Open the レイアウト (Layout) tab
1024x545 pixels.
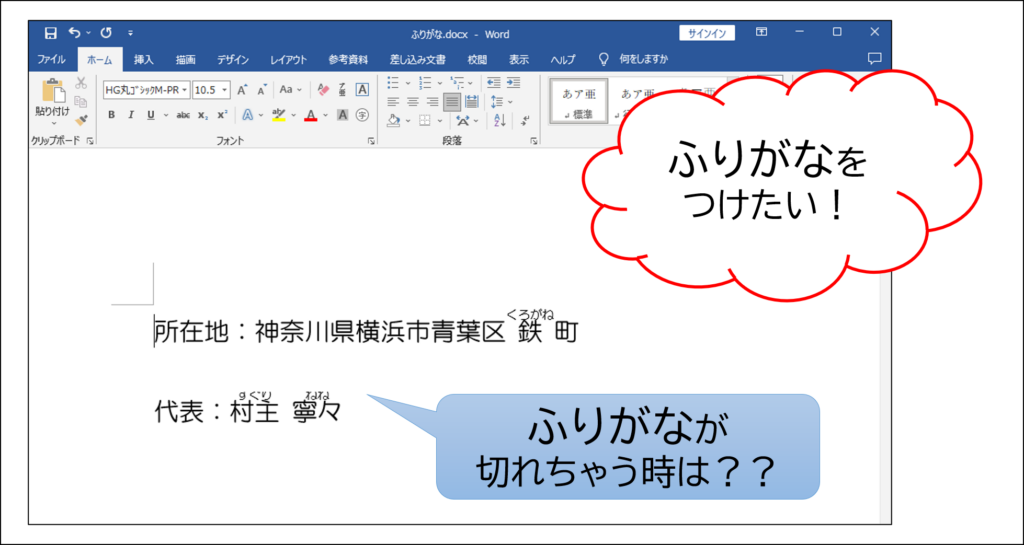coord(289,59)
